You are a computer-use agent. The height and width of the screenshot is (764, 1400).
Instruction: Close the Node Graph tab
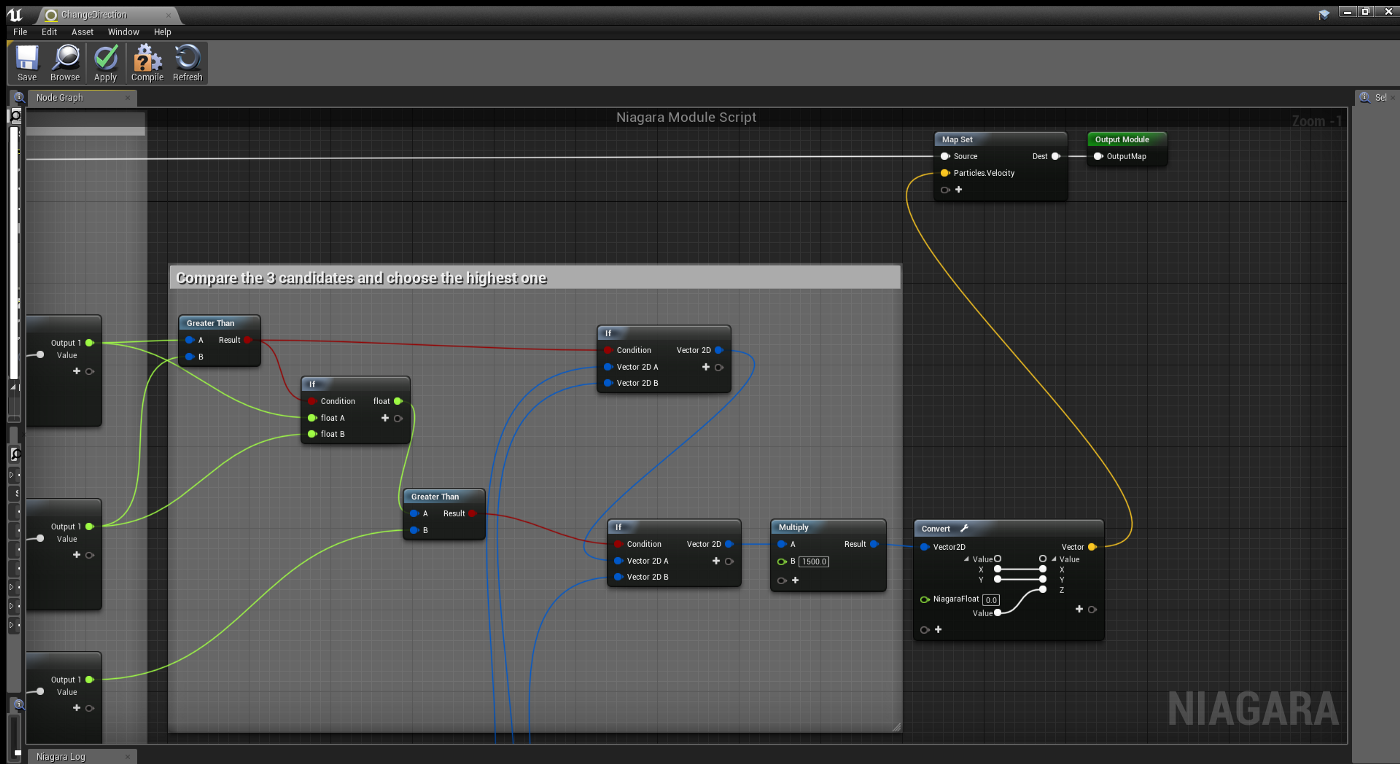(x=127, y=97)
